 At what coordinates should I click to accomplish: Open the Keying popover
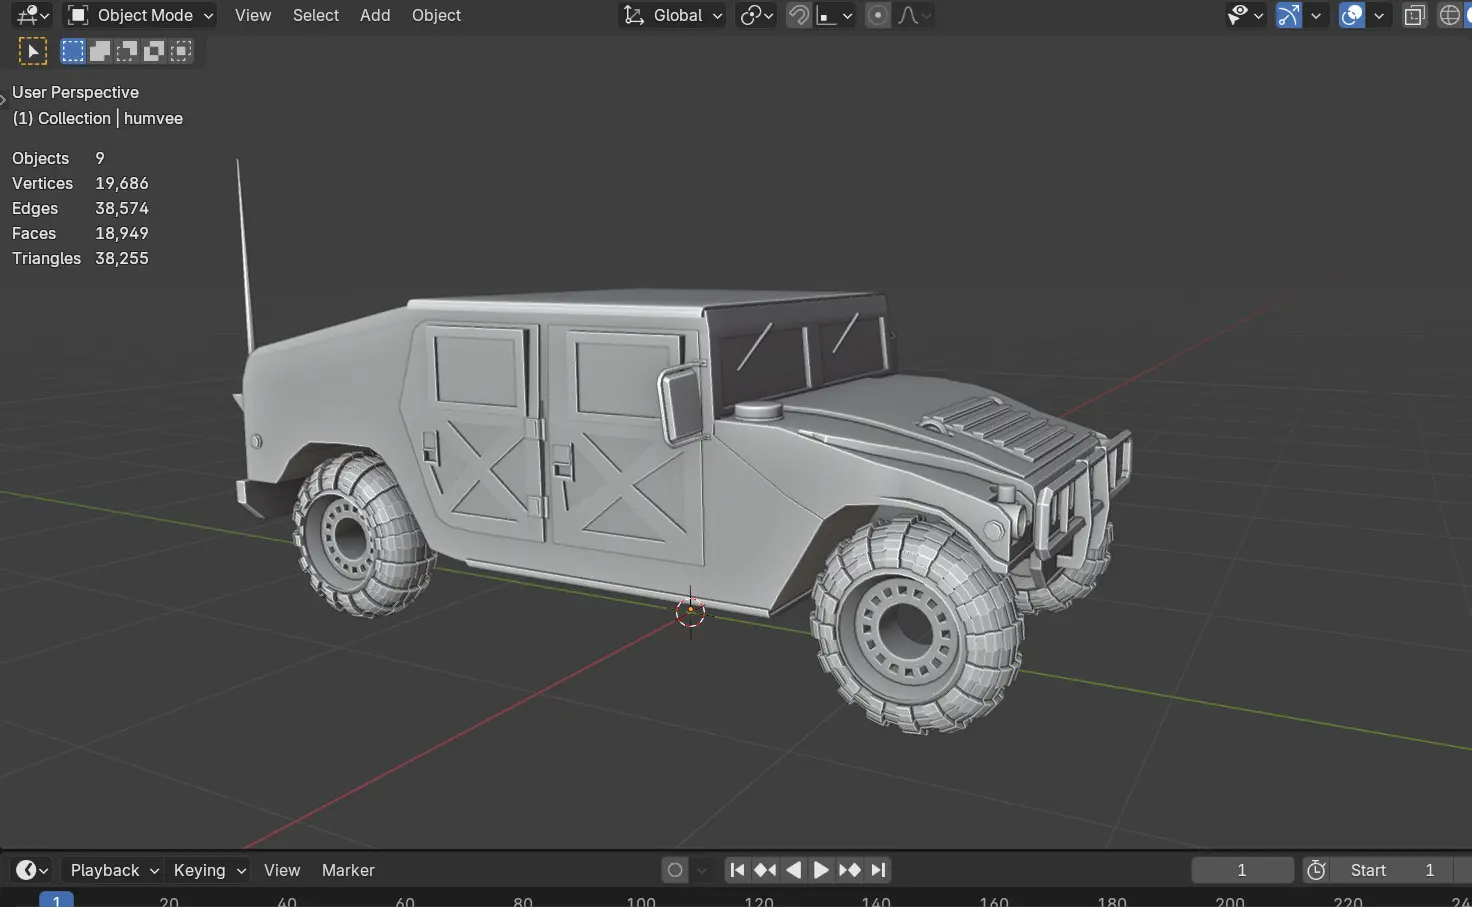[209, 870]
